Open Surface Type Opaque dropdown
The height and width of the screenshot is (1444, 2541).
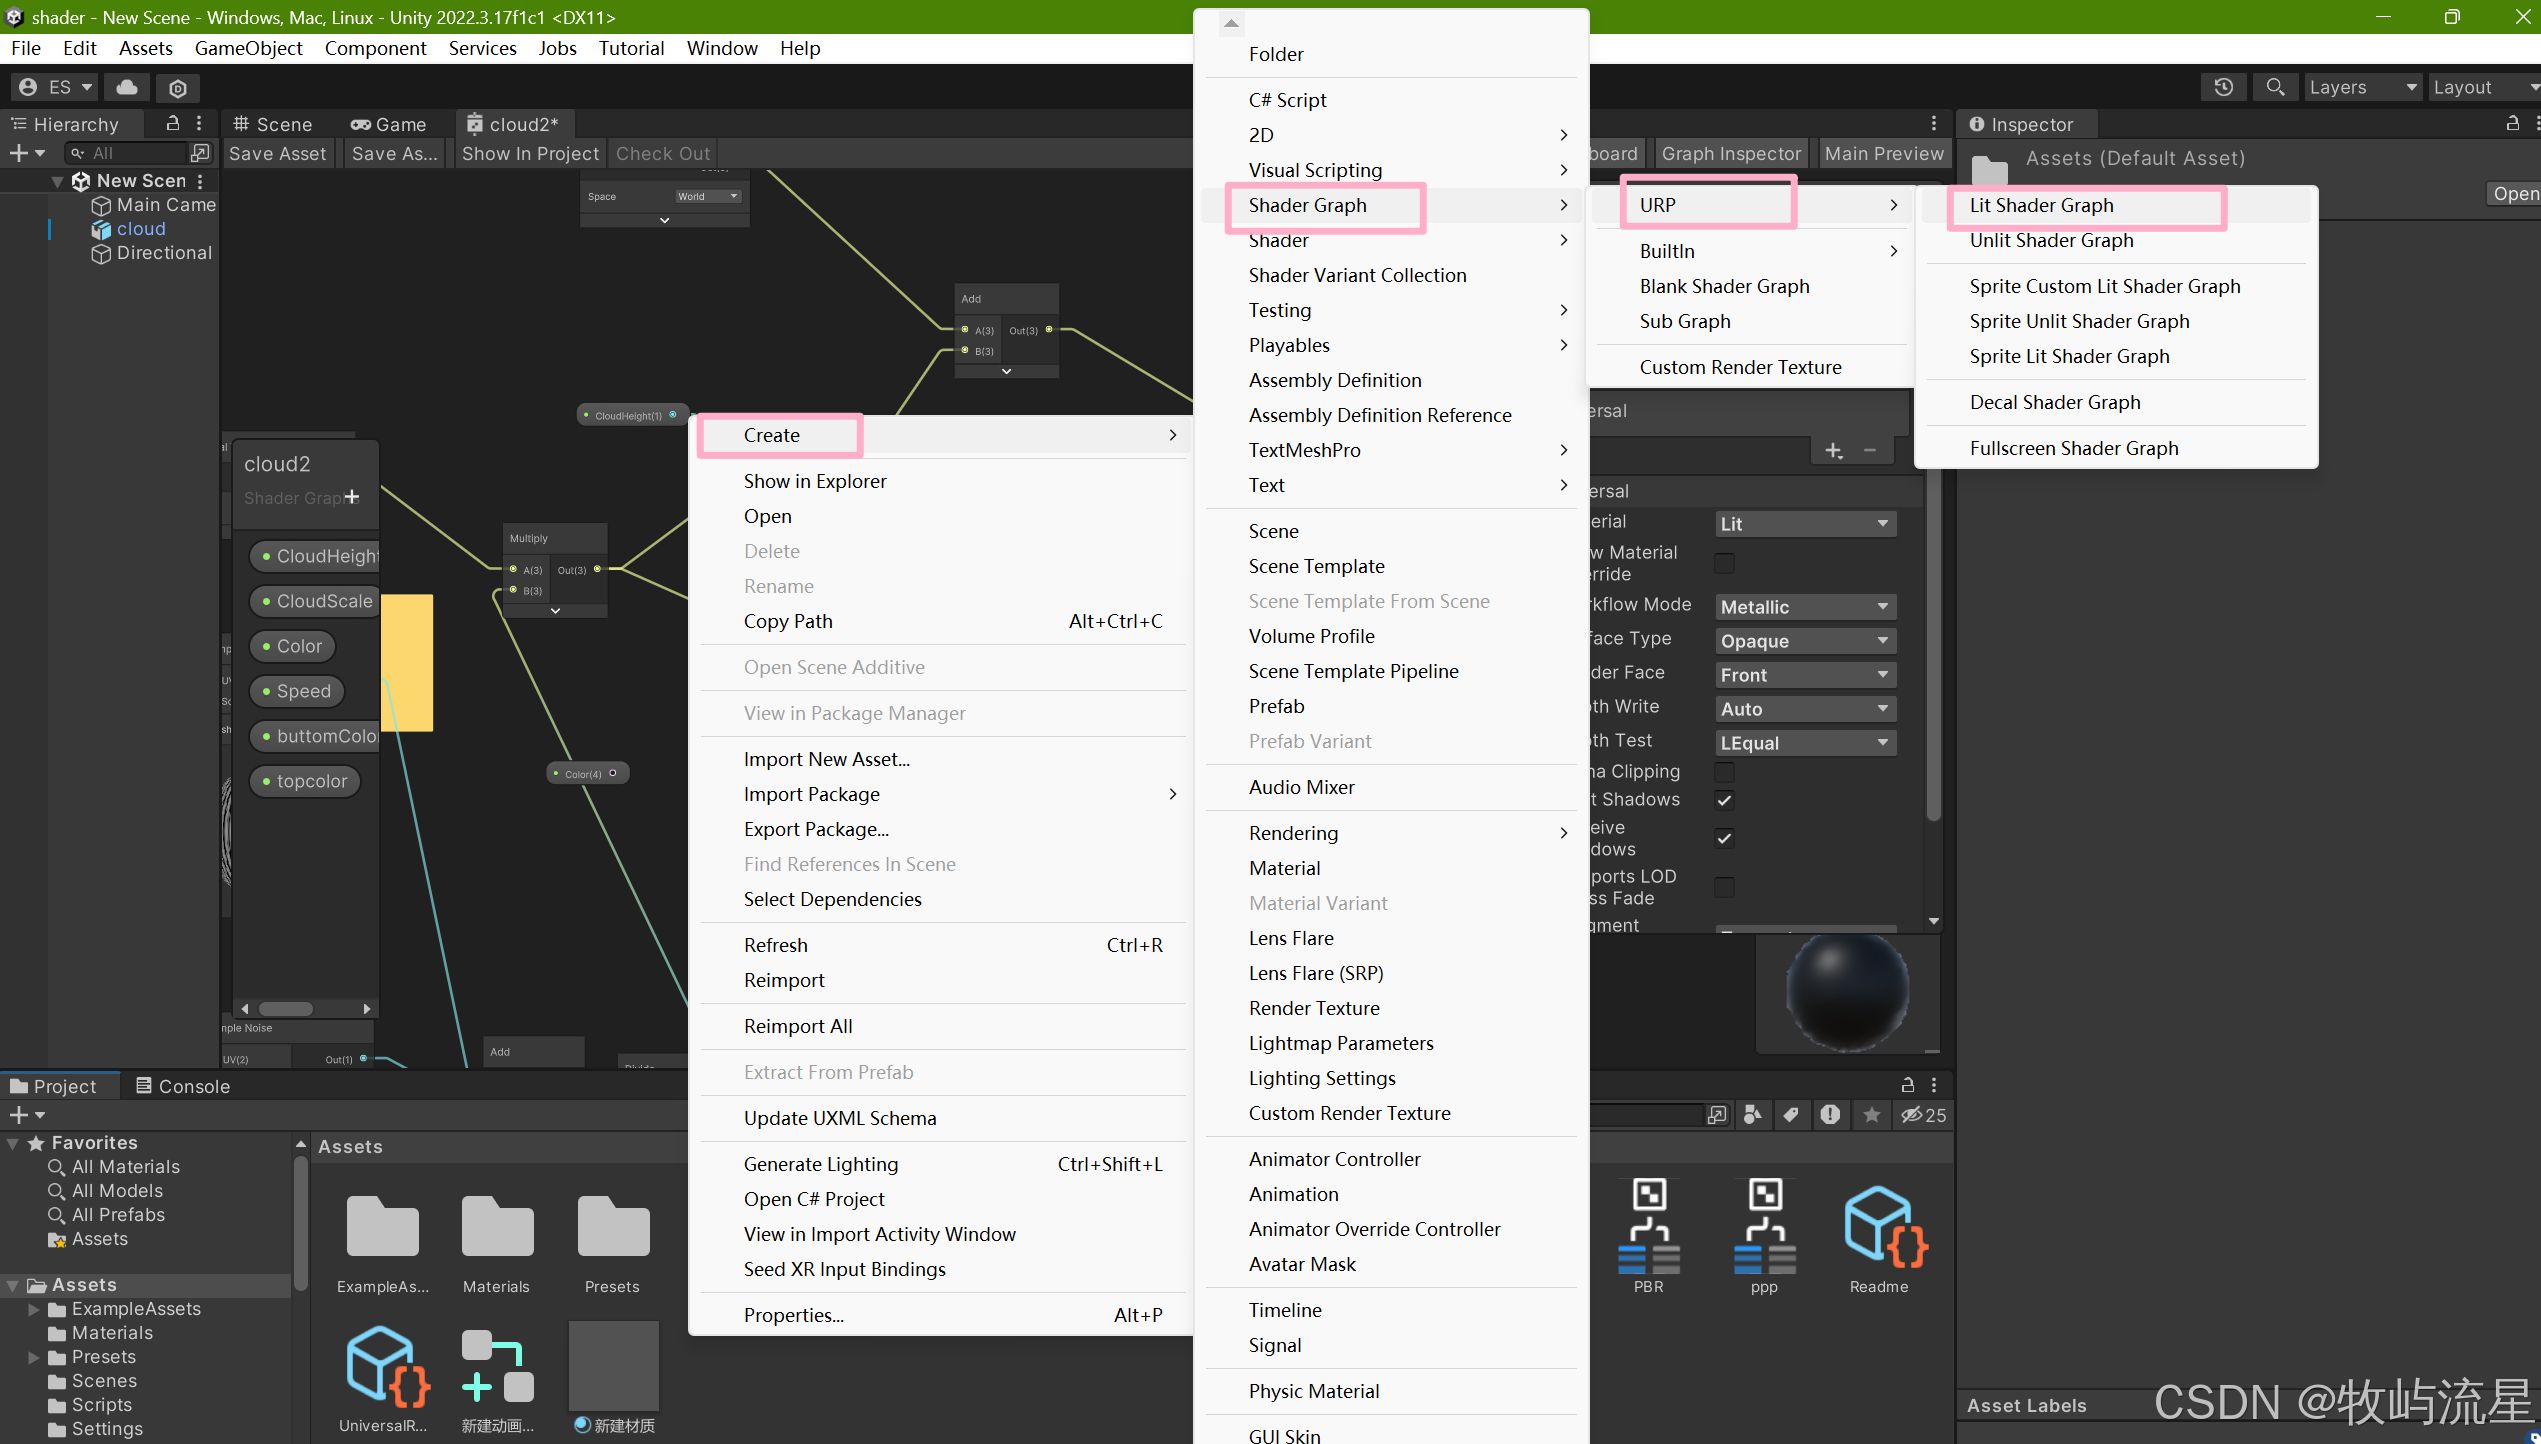(x=1805, y=641)
